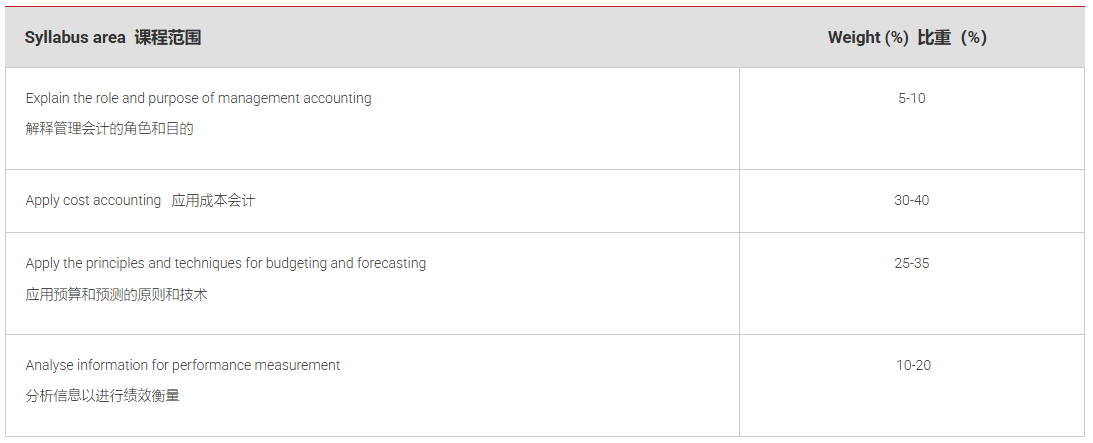Click the 25-35 weight value
Image resolution: width=1093 pixels, height=443 pixels.
tap(911, 263)
